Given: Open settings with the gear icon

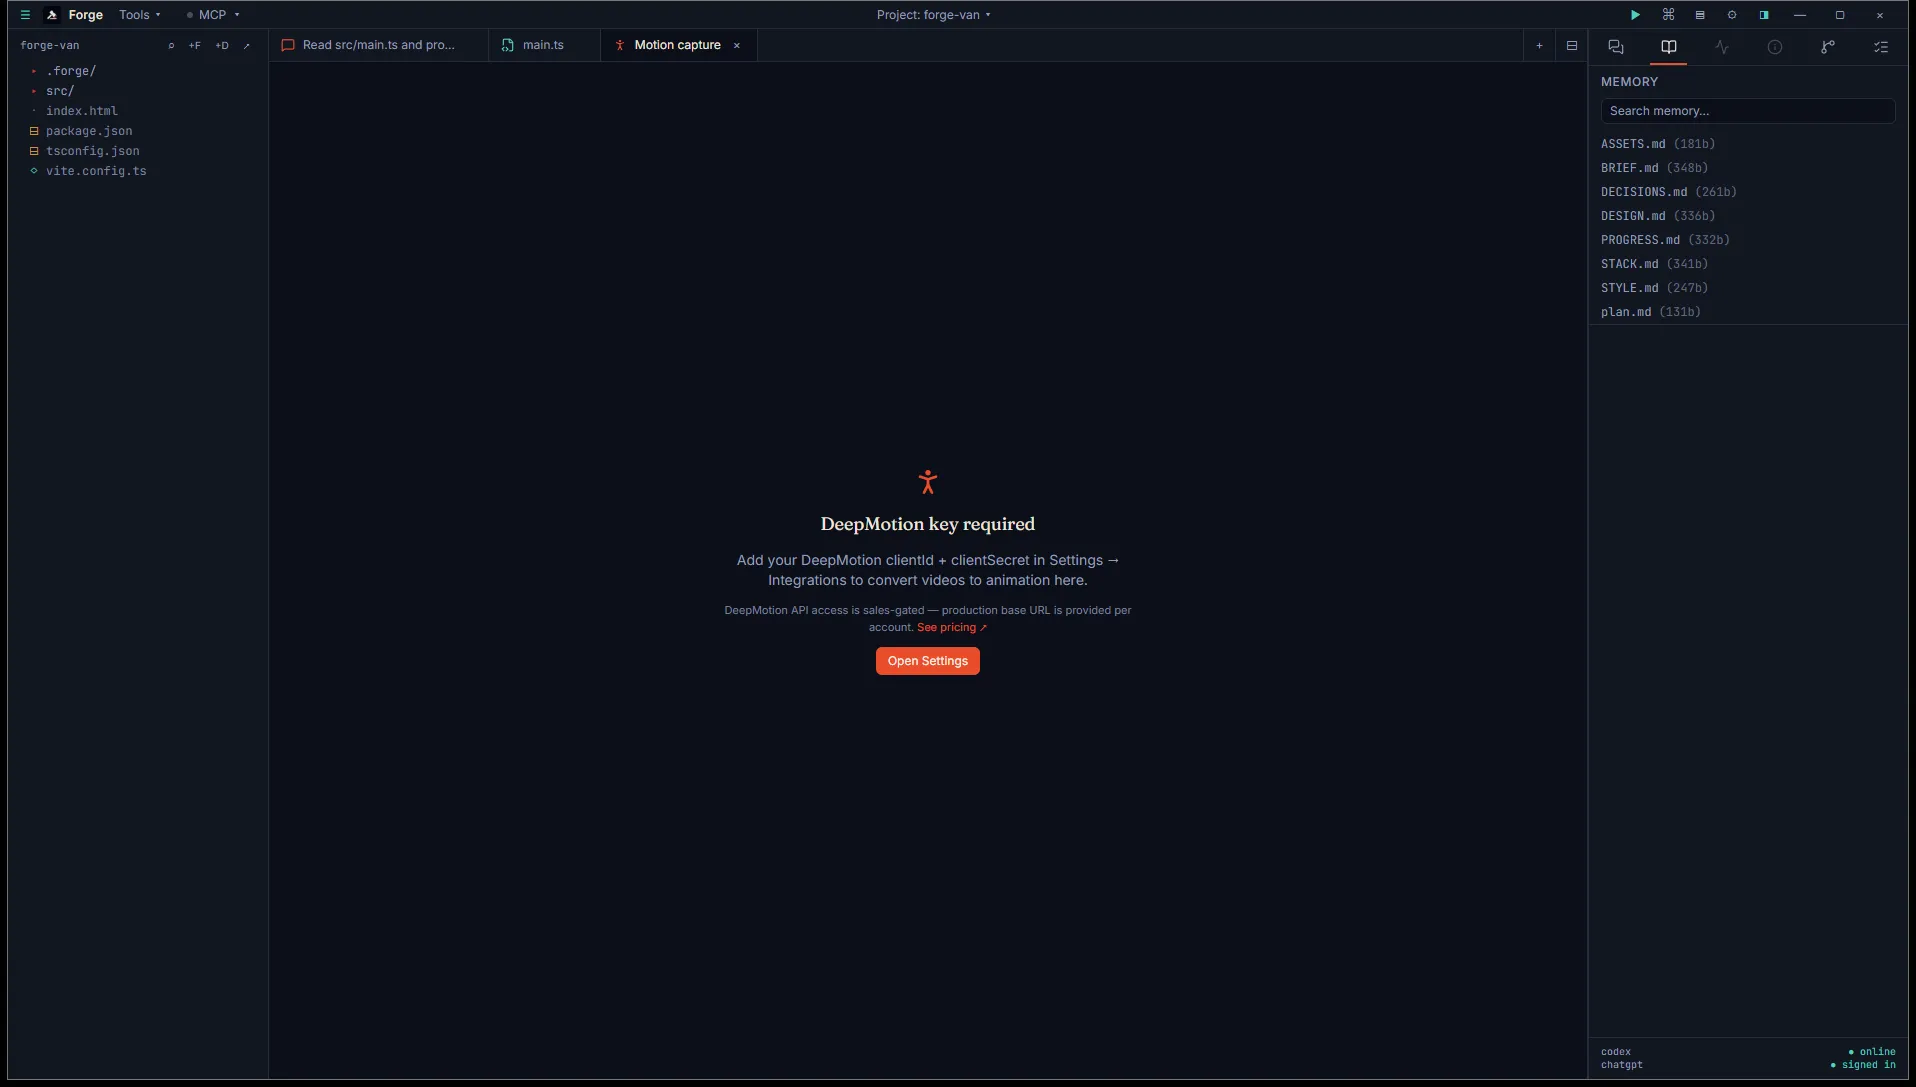Looking at the screenshot, I should 1732,15.
